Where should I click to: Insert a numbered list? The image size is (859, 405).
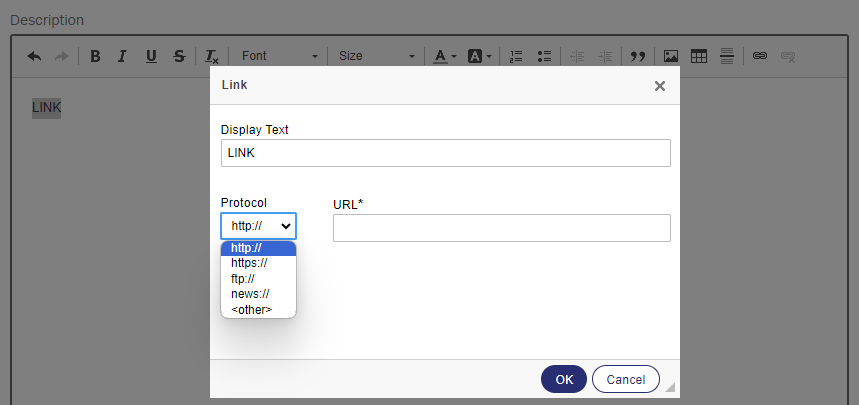[516, 56]
